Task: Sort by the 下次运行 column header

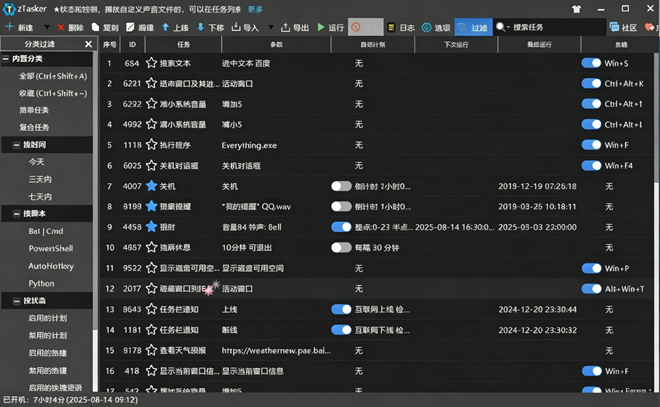Action: pyautogui.click(x=456, y=44)
